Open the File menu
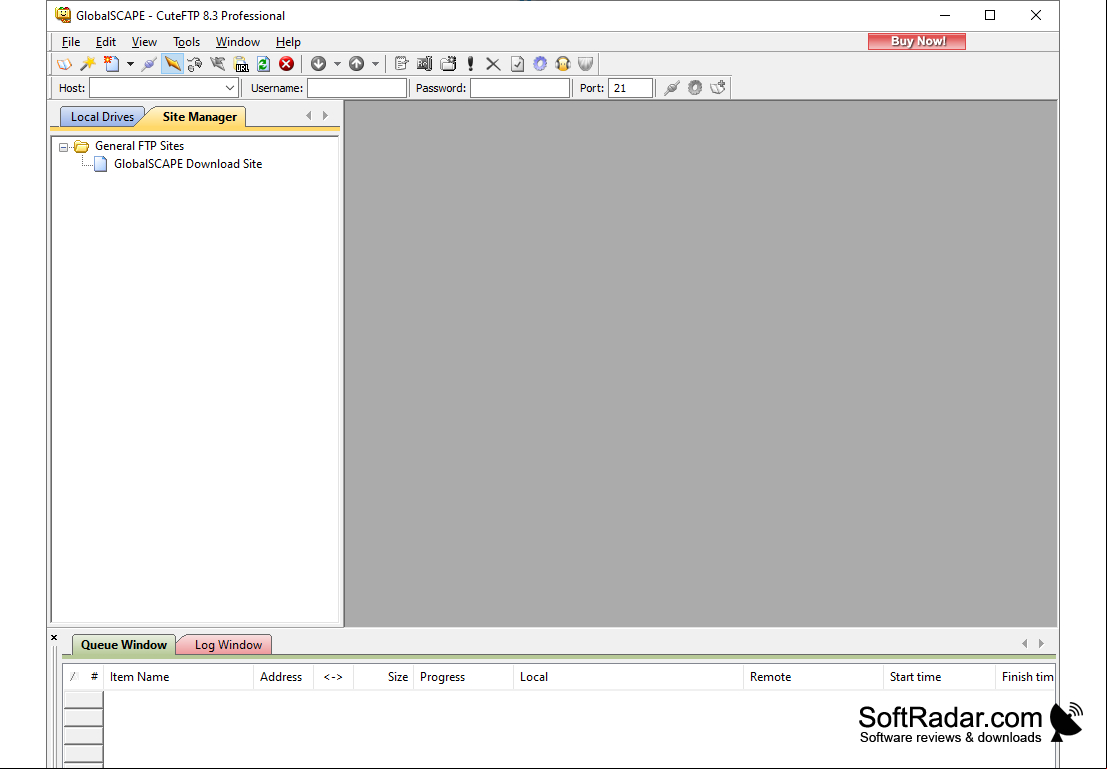The image size is (1107, 769). click(x=71, y=42)
